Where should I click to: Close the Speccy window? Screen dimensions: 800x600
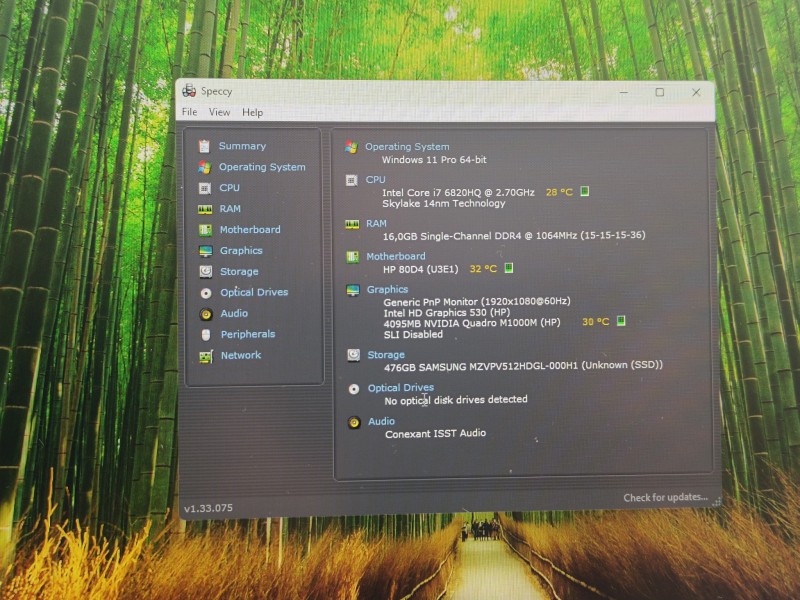(696, 92)
